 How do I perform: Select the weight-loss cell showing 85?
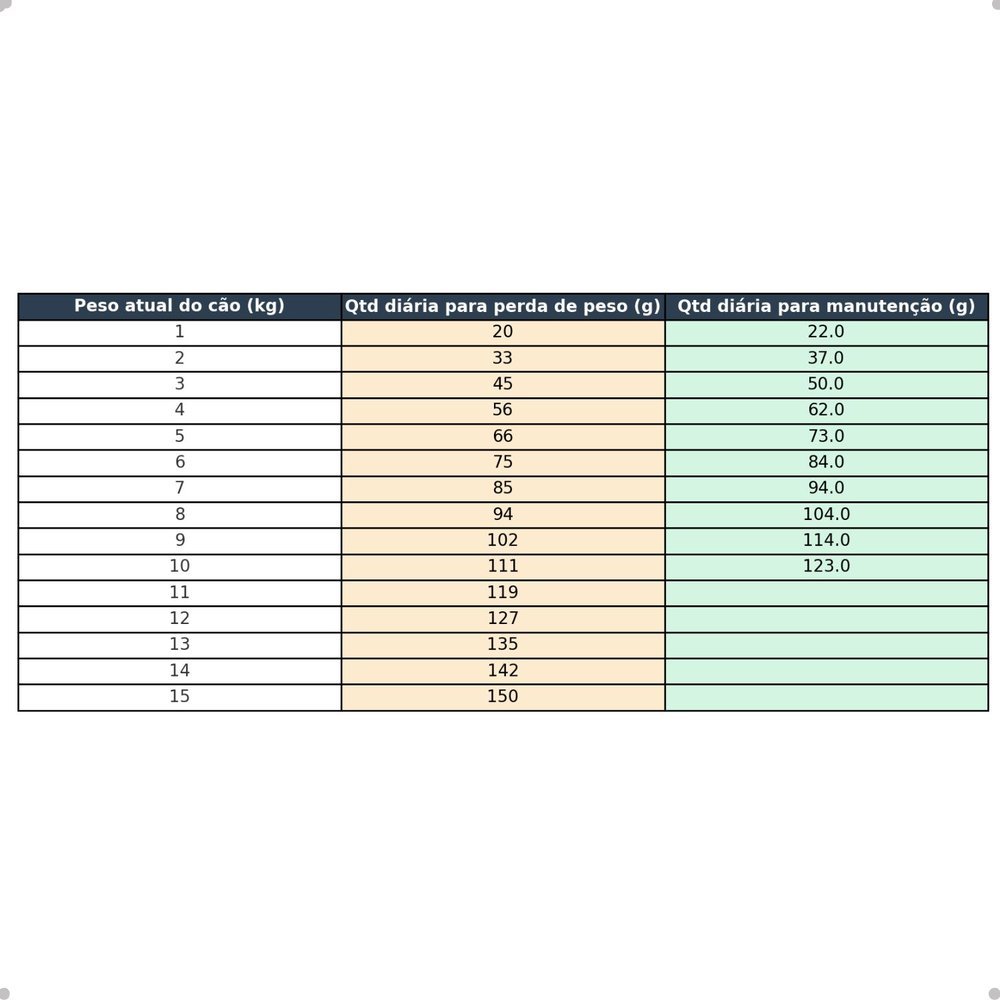502,488
